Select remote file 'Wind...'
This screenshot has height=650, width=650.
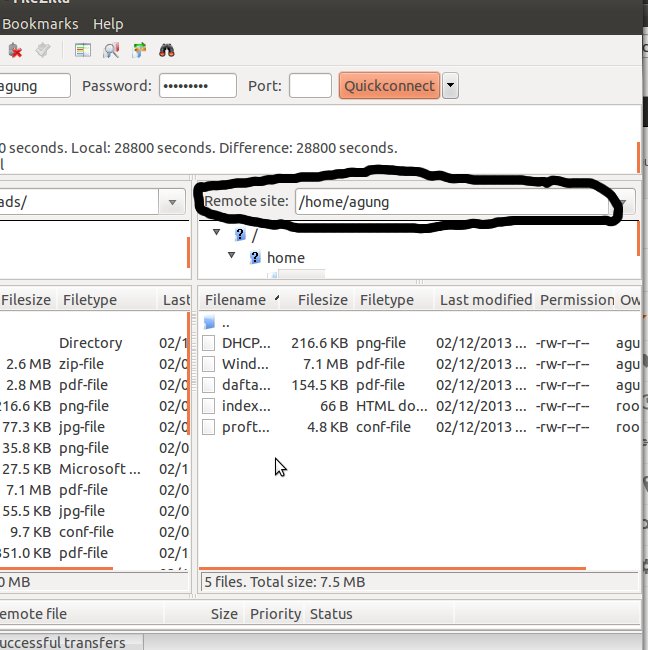pos(245,364)
